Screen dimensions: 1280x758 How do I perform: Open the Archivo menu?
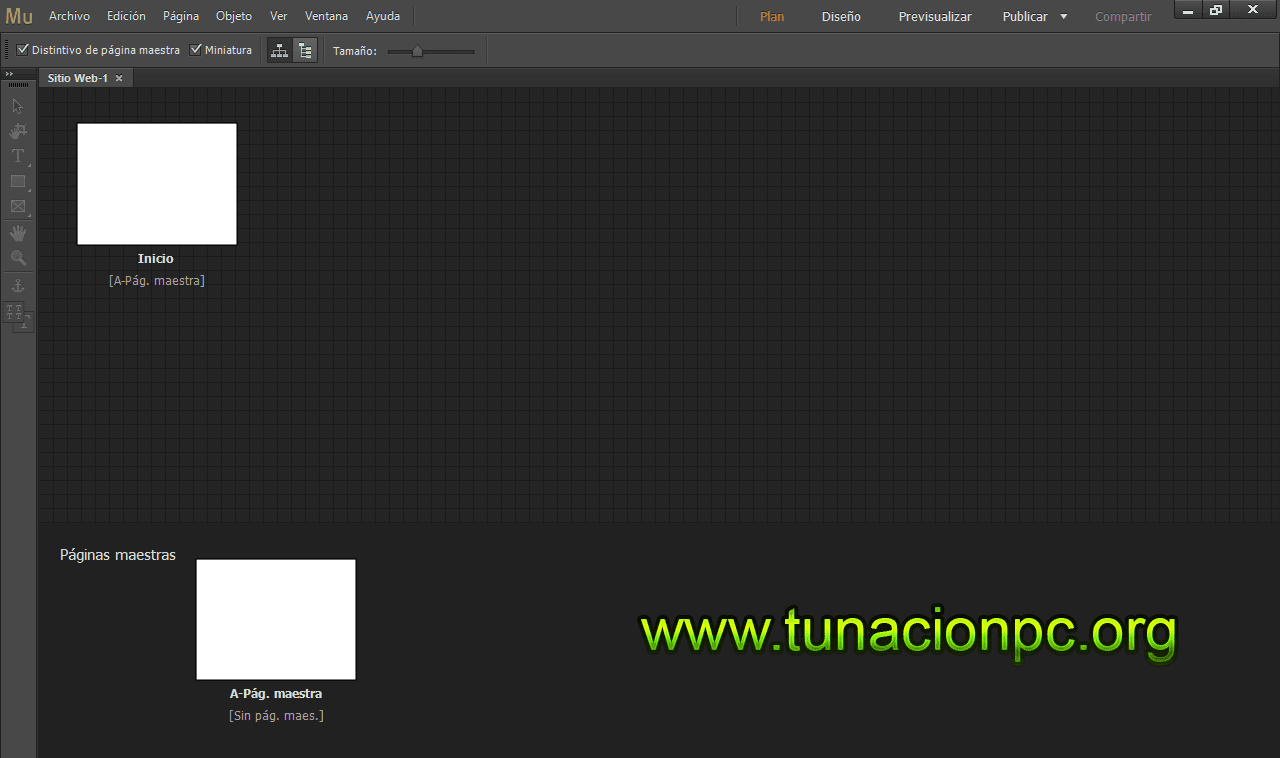point(69,16)
